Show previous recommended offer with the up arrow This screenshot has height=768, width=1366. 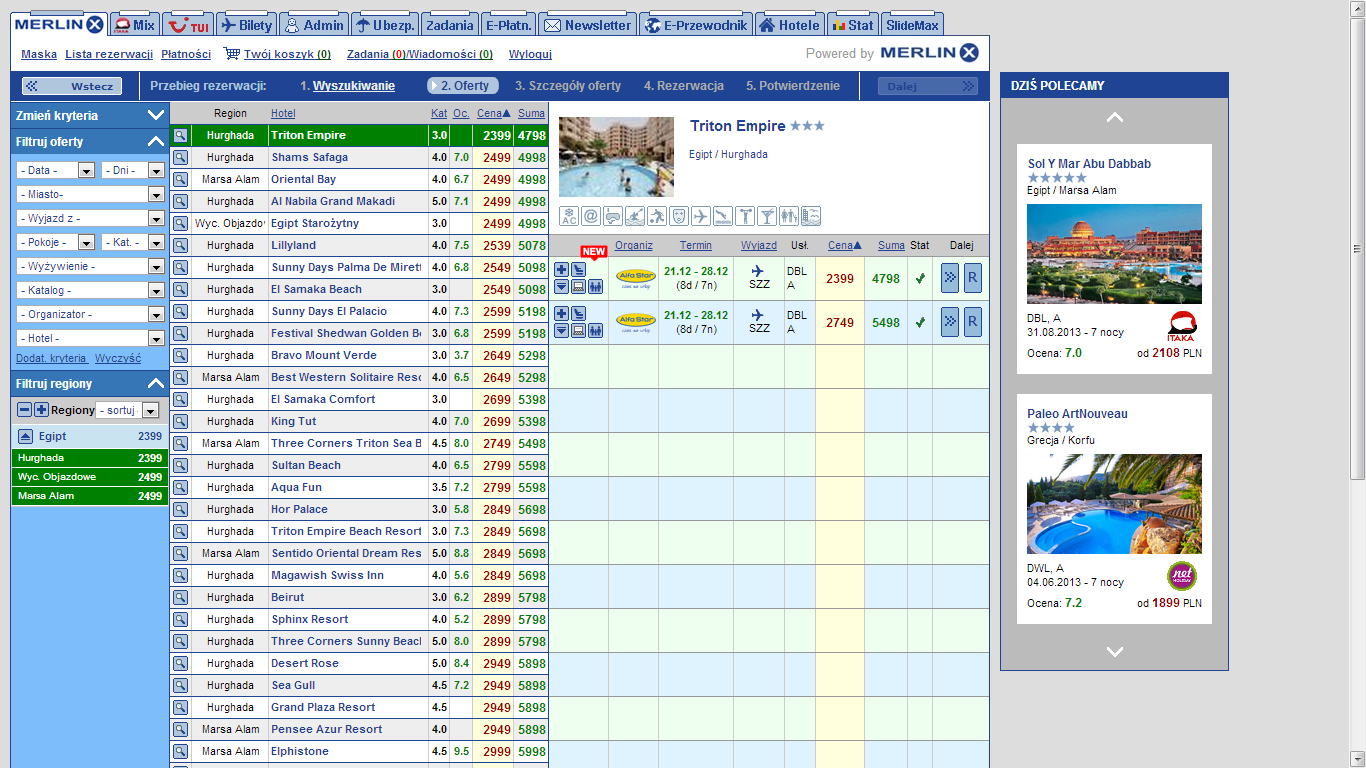pyautogui.click(x=1115, y=117)
